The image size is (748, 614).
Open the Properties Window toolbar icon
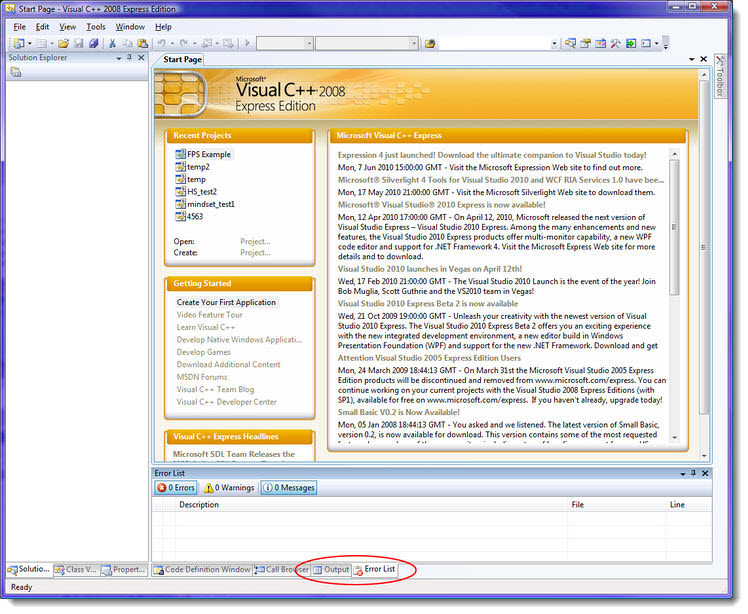point(585,44)
